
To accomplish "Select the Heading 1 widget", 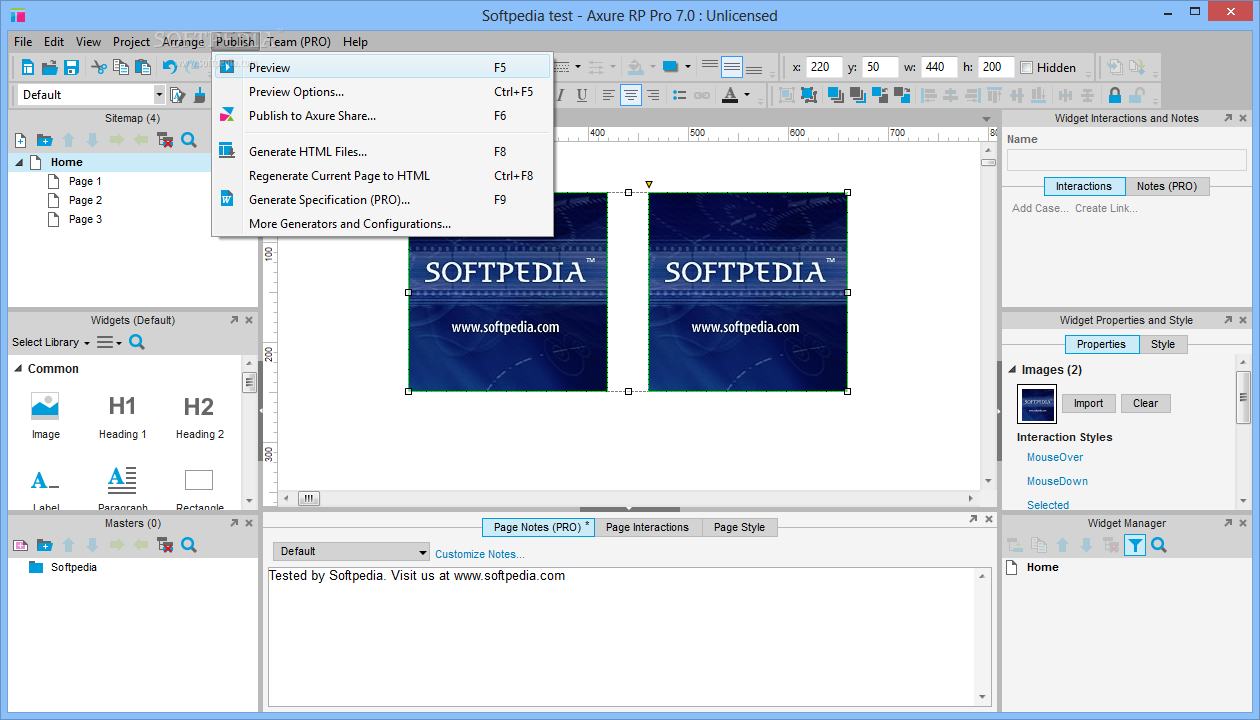I will point(122,415).
